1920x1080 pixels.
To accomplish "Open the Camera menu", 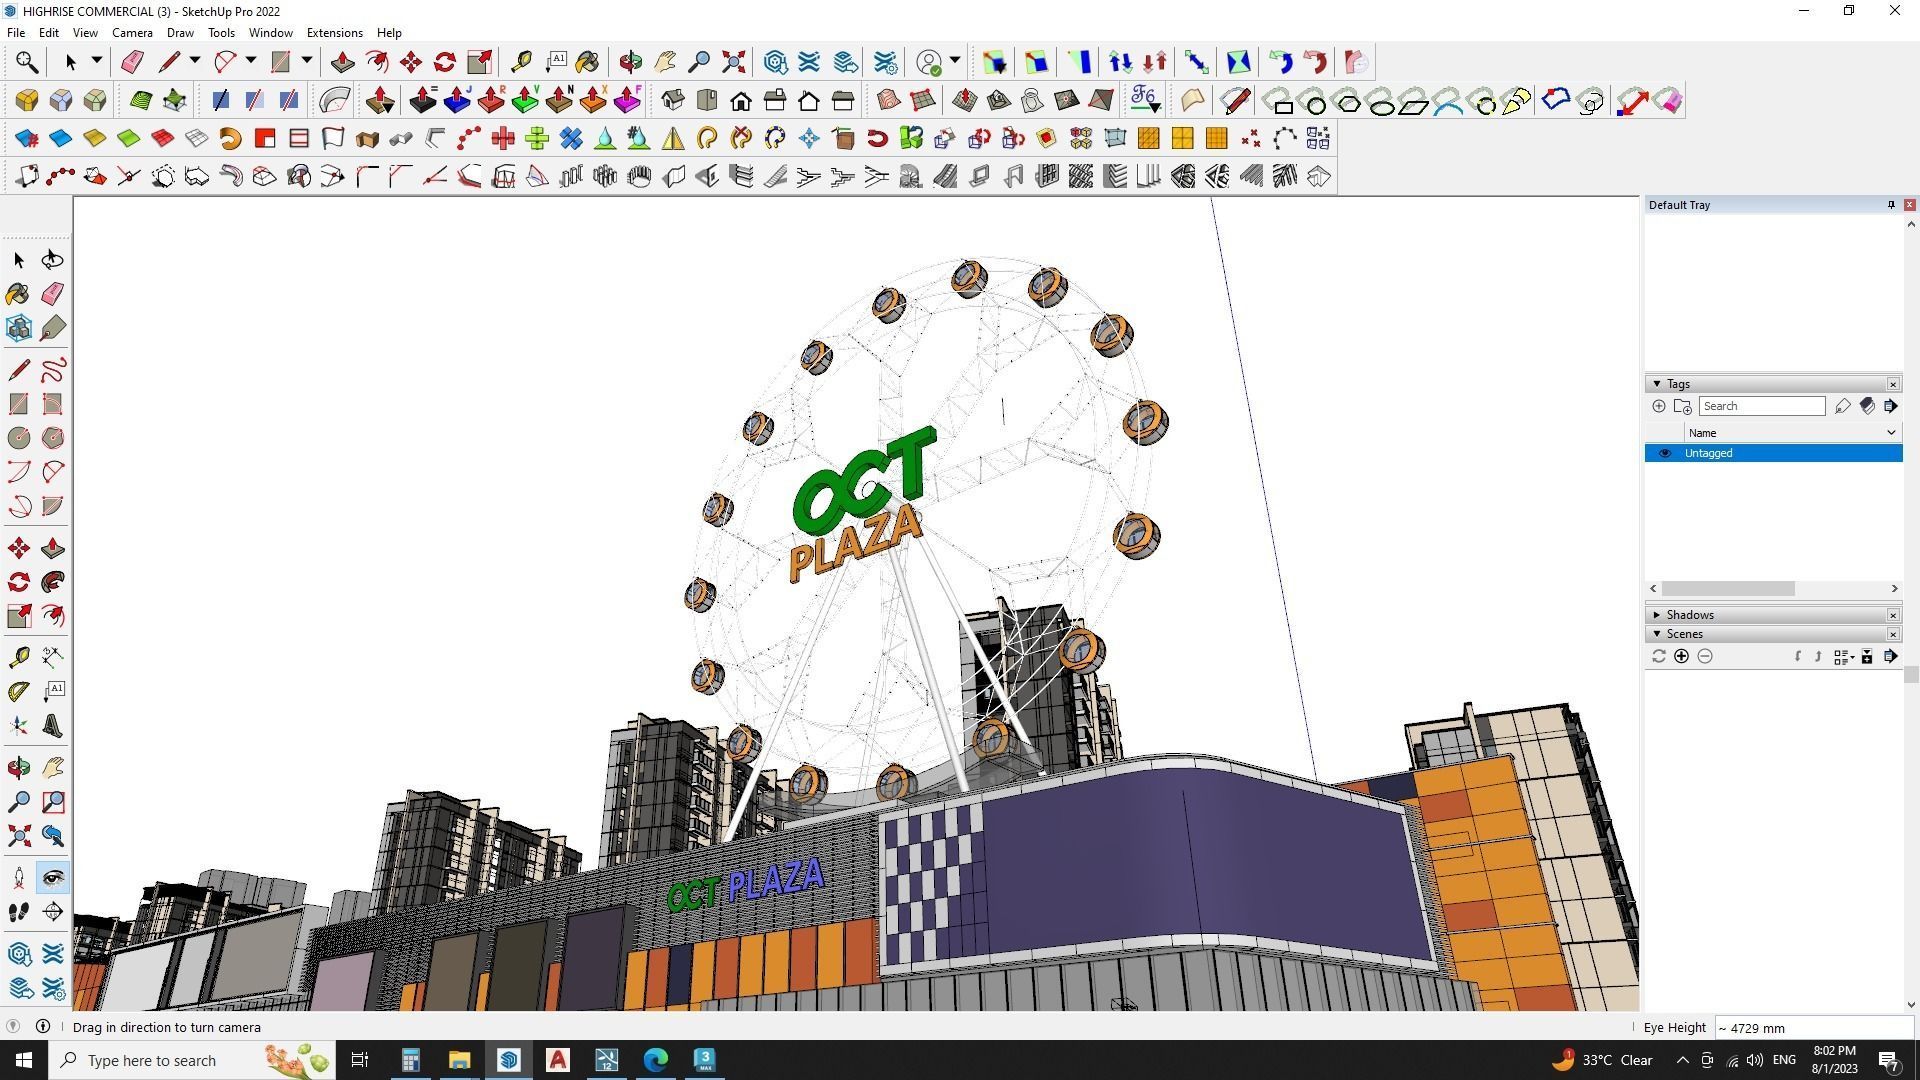I will tap(132, 33).
